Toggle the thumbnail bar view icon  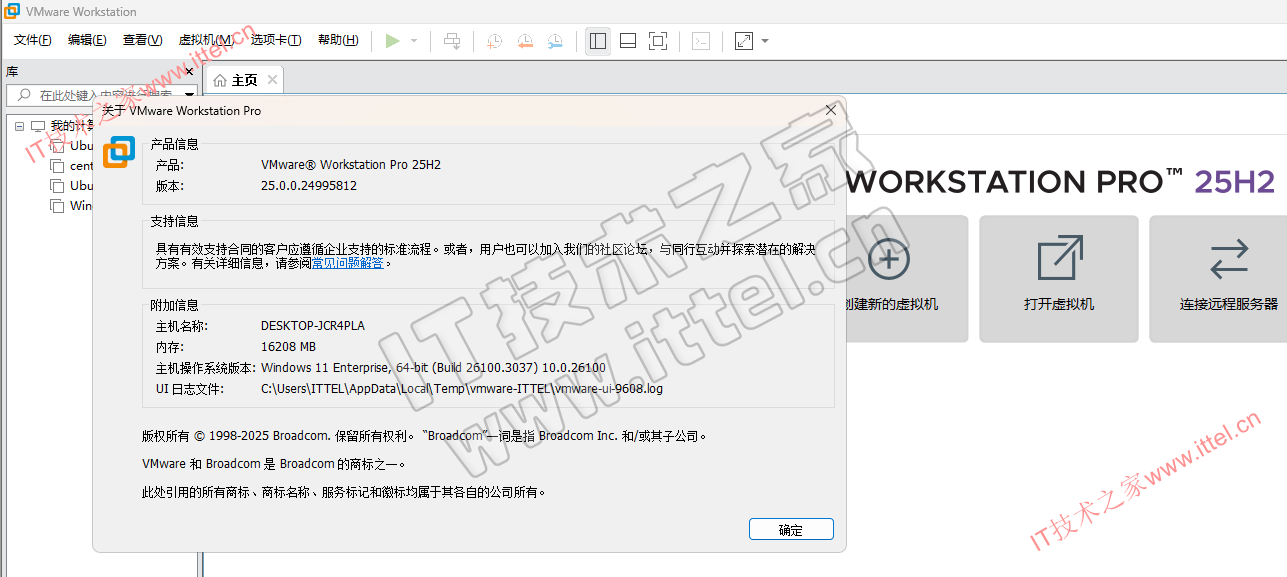pyautogui.click(x=628, y=41)
